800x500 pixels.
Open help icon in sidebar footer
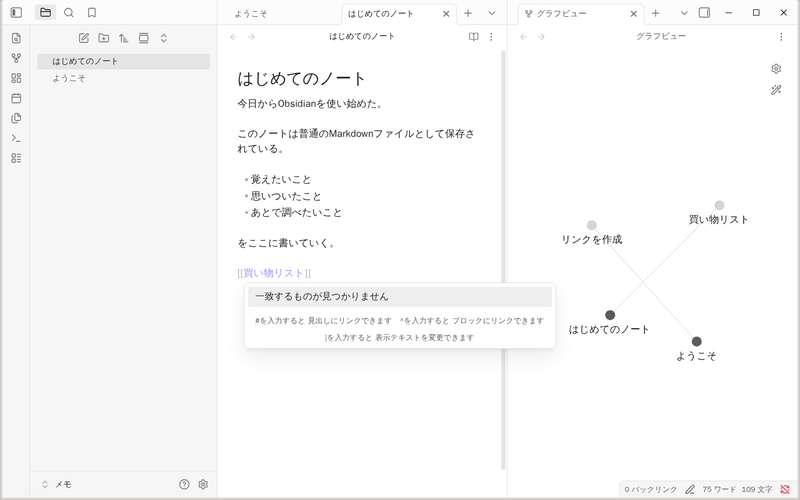point(184,484)
